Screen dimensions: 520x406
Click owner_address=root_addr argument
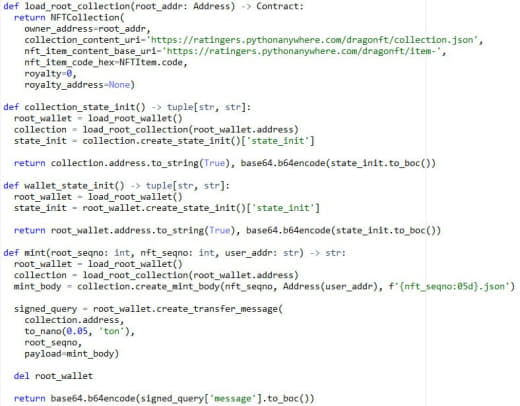coord(87,29)
